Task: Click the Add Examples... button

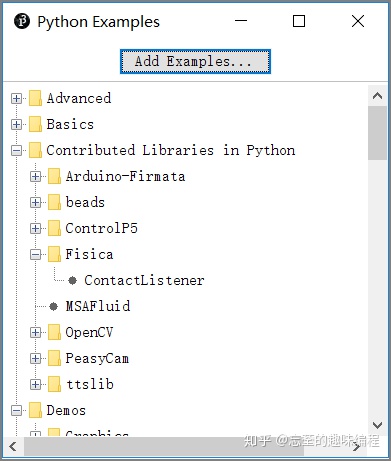Action: [195, 62]
